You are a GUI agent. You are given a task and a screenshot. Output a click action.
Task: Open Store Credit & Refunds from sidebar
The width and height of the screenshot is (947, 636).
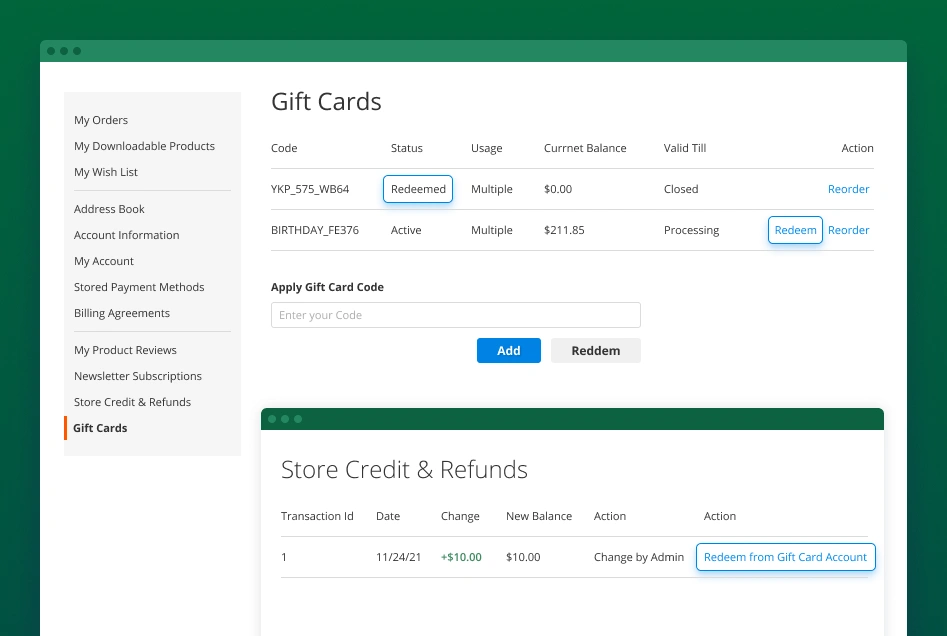(x=132, y=402)
